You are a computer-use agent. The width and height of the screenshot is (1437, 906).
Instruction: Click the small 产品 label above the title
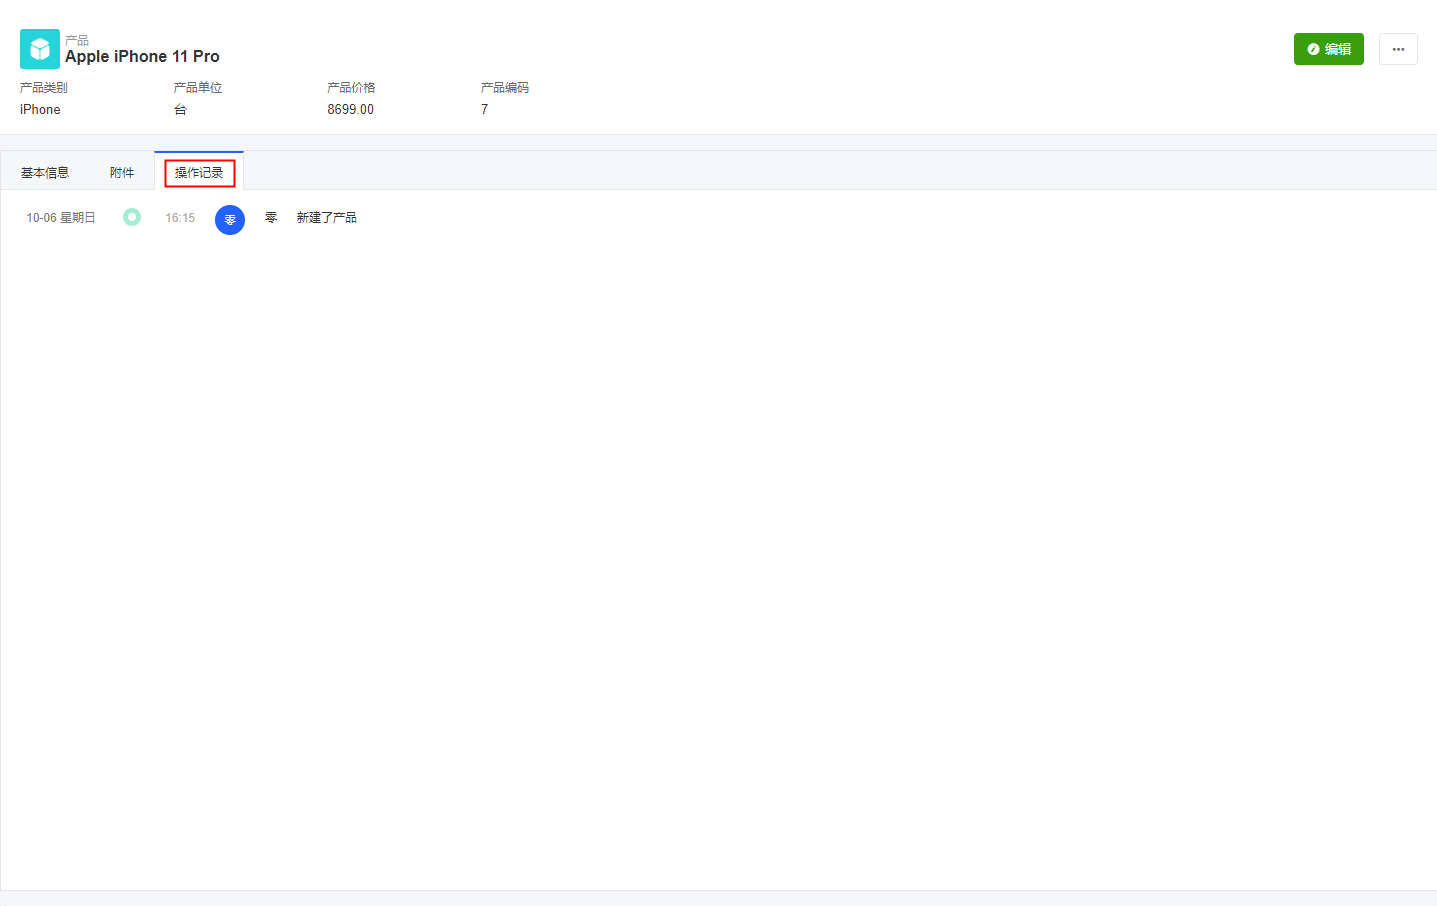[77, 40]
